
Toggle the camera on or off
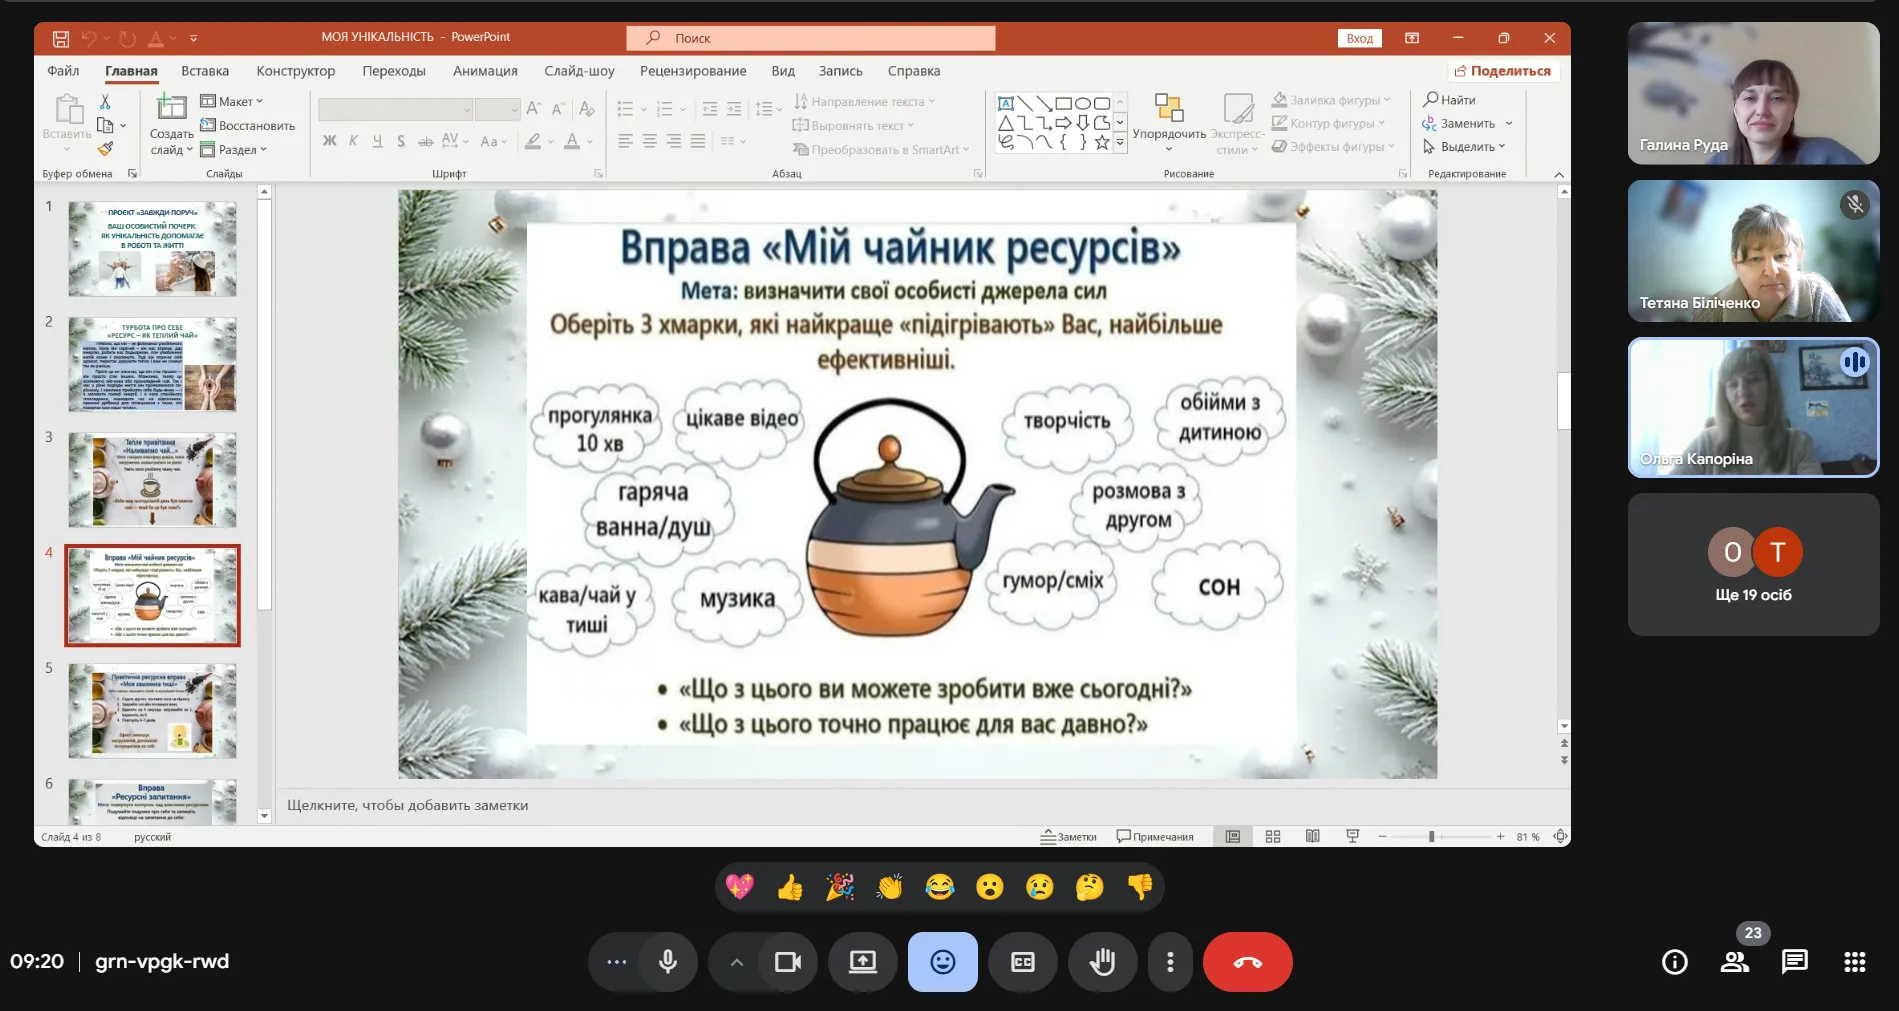tap(788, 962)
